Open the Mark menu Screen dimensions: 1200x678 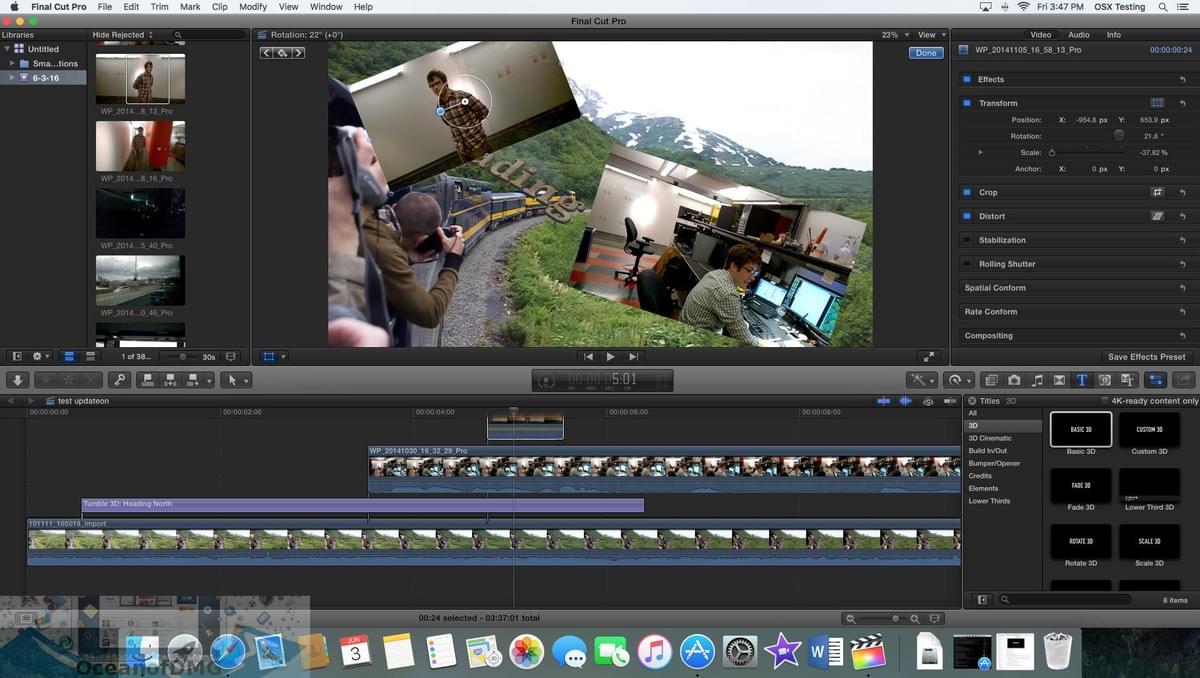pyautogui.click(x=190, y=7)
